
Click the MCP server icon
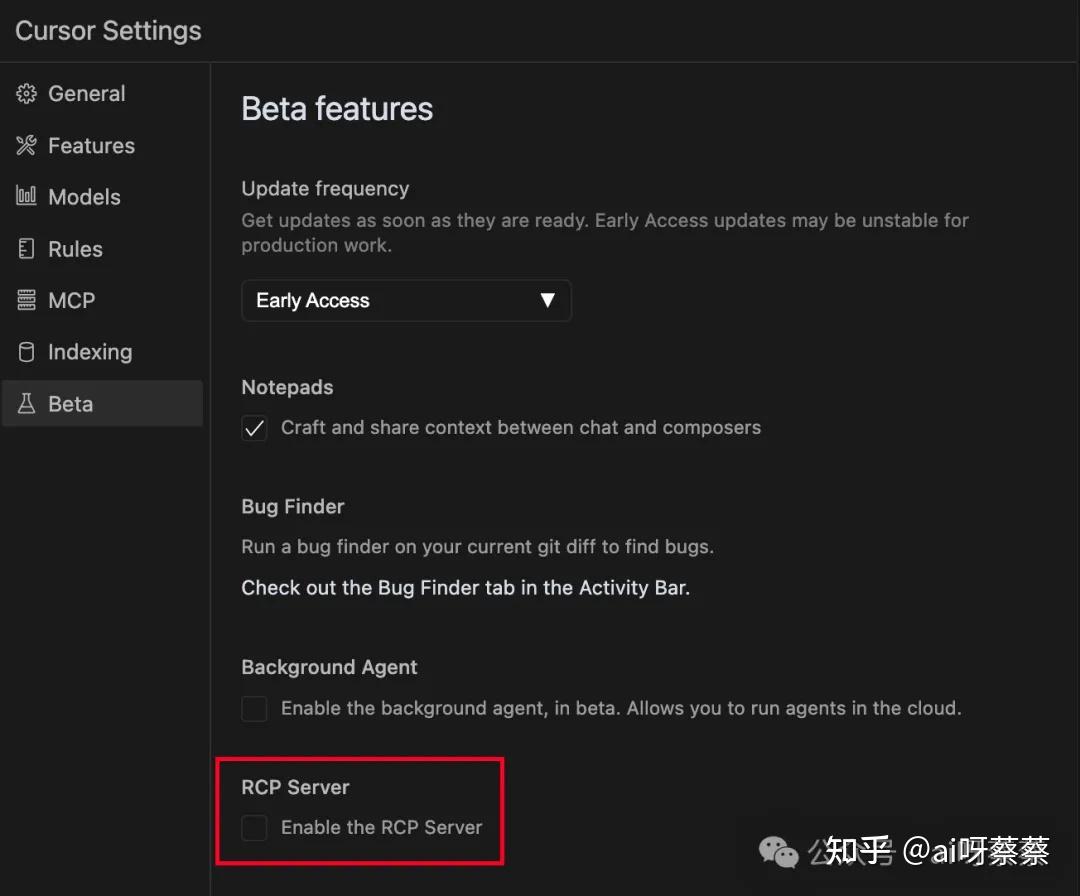[26, 300]
